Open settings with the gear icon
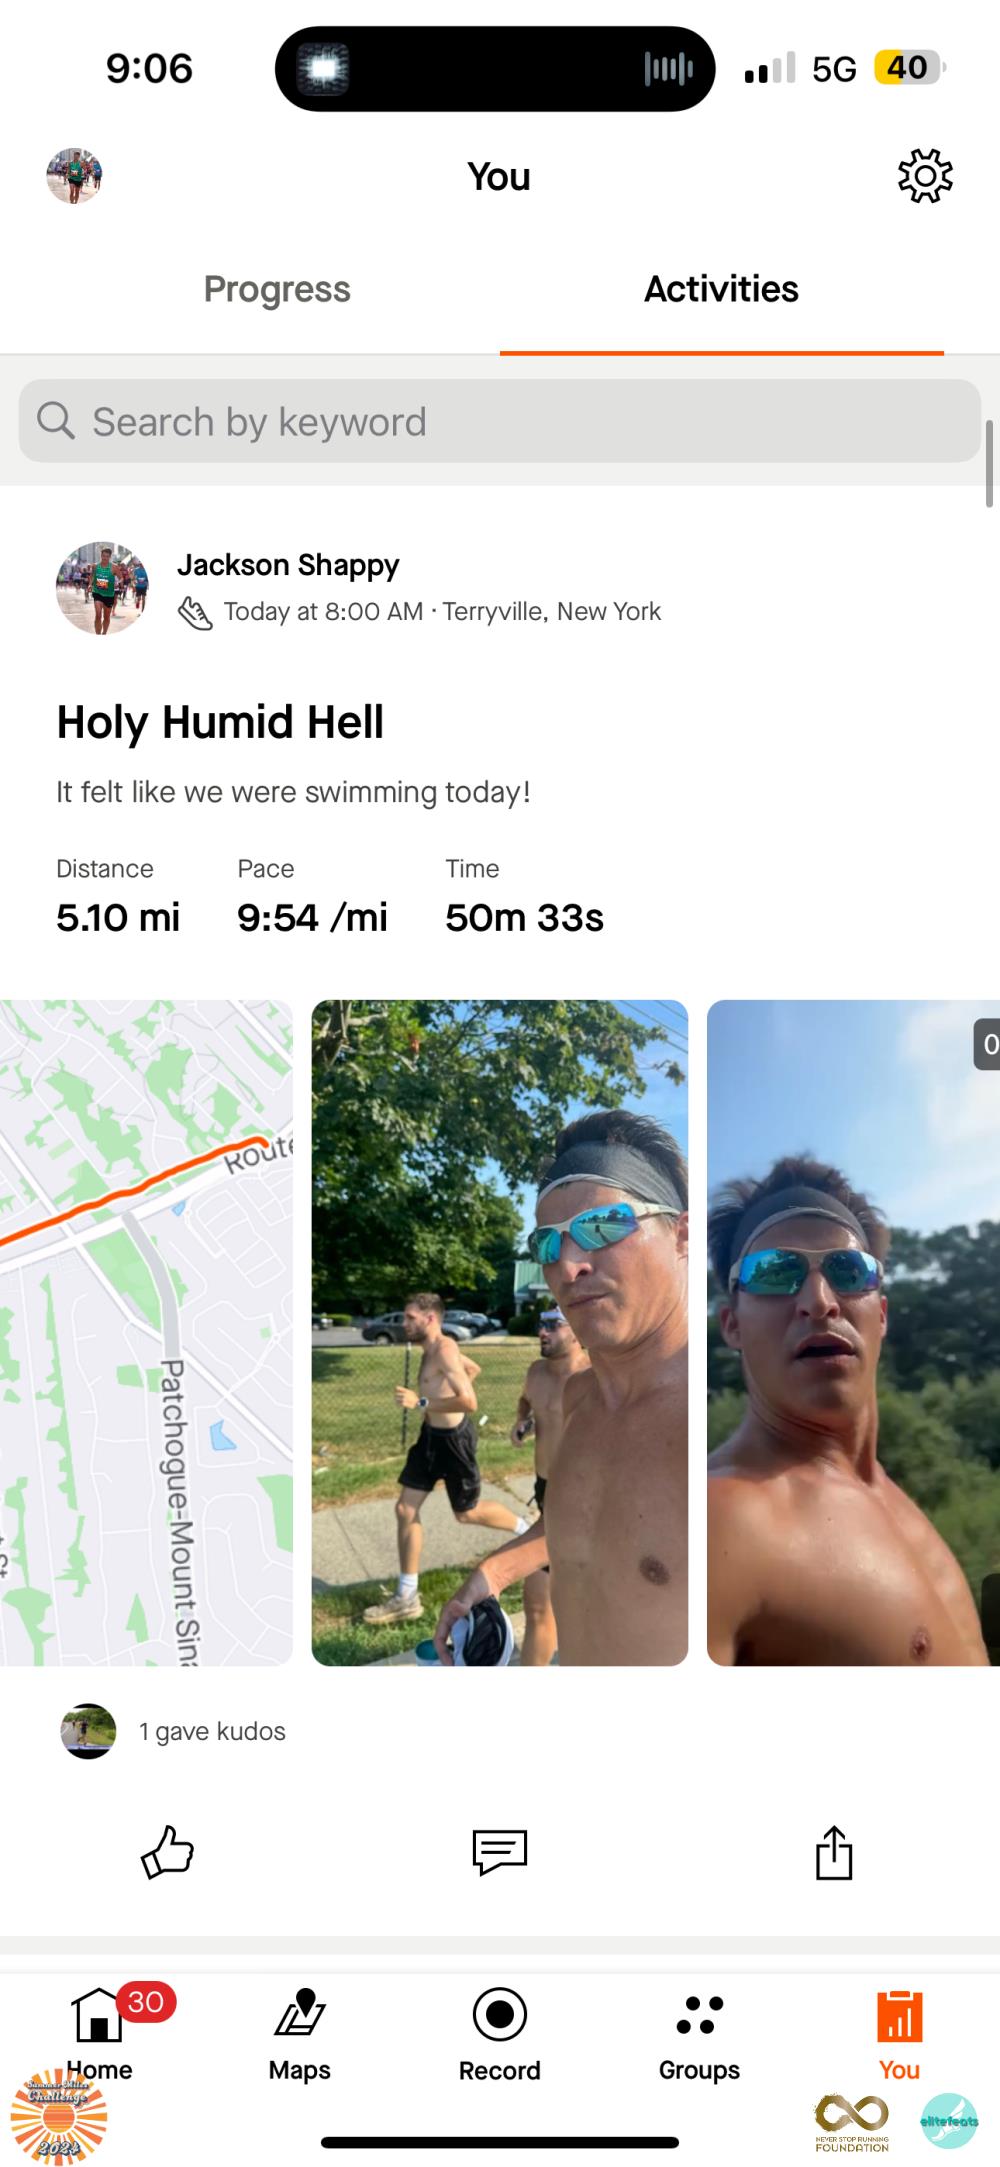The height and width of the screenshot is (2167, 1000). pyautogui.click(x=925, y=176)
